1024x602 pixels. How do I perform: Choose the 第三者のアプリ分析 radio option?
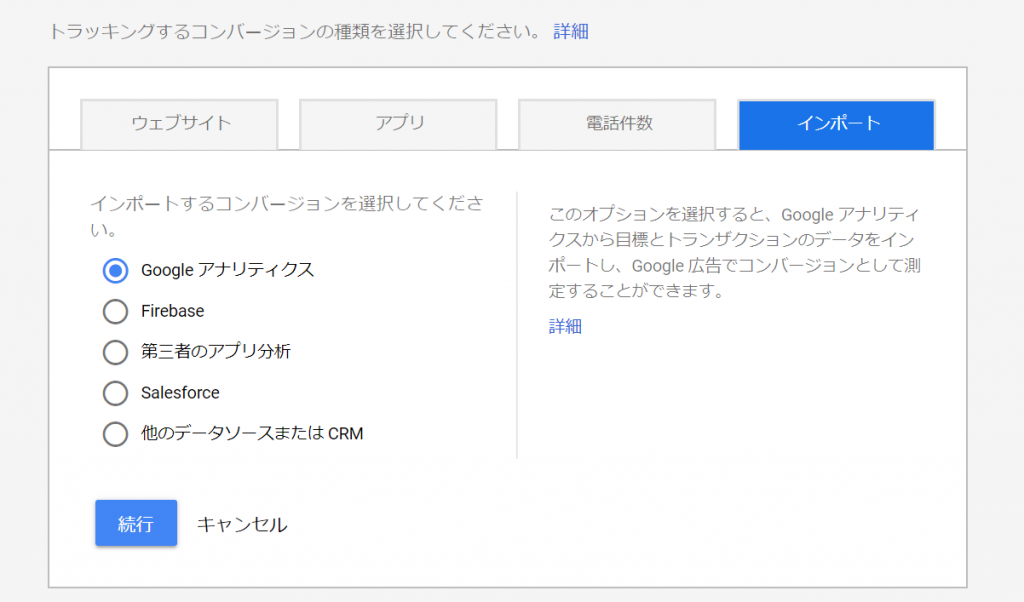coord(116,352)
